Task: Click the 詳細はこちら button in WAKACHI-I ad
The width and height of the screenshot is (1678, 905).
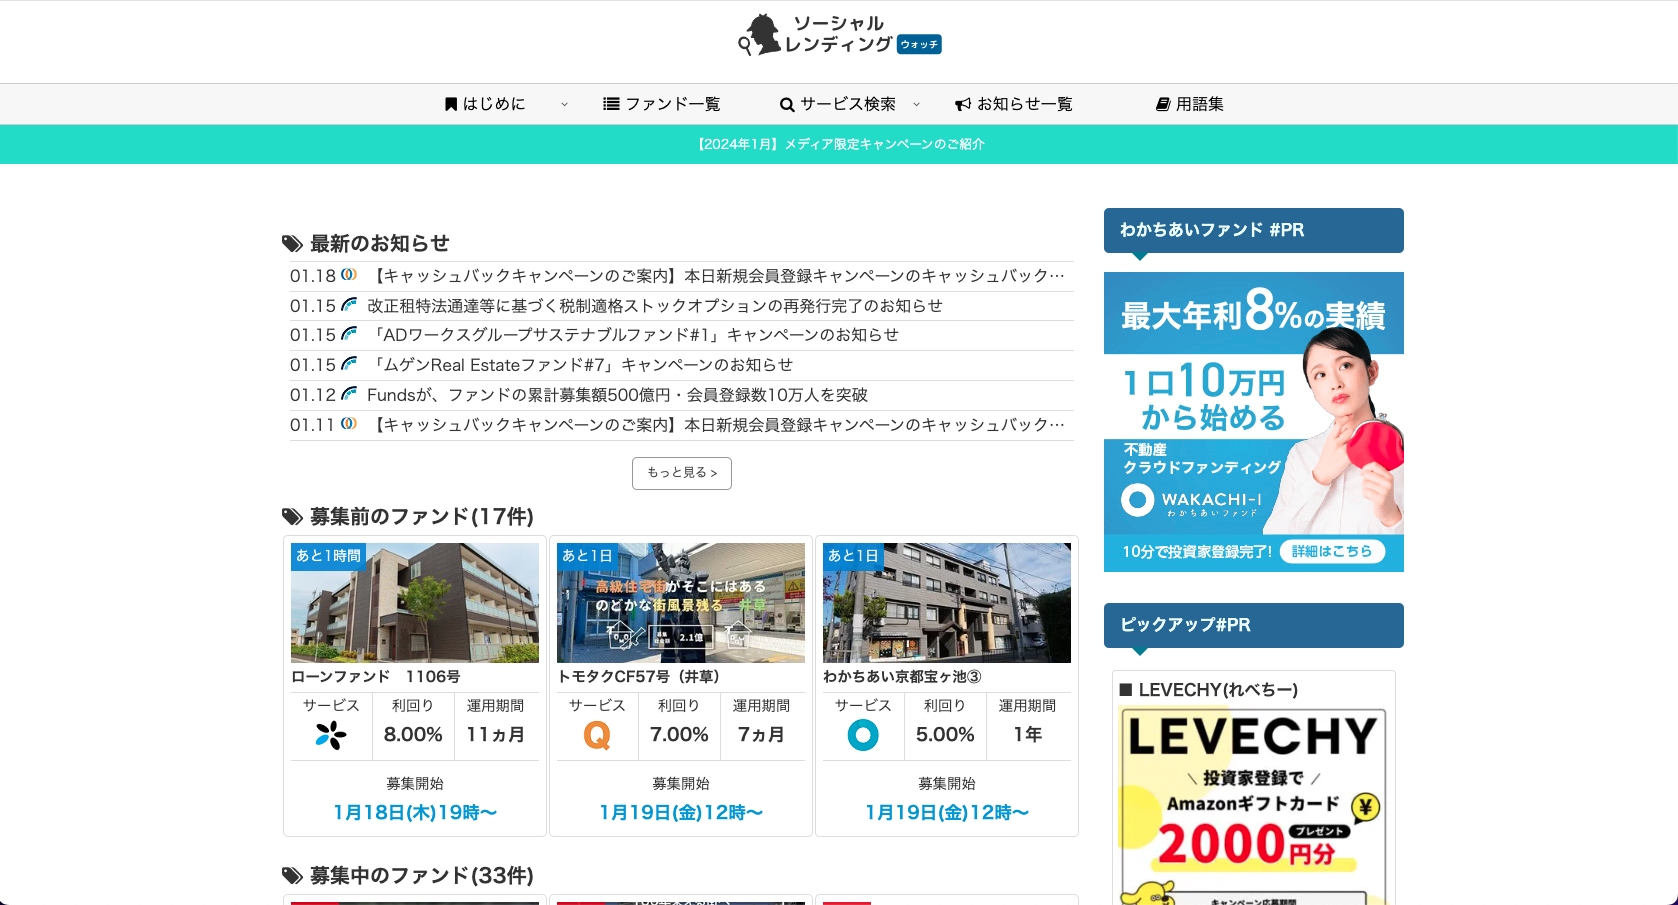Action: point(1332,551)
